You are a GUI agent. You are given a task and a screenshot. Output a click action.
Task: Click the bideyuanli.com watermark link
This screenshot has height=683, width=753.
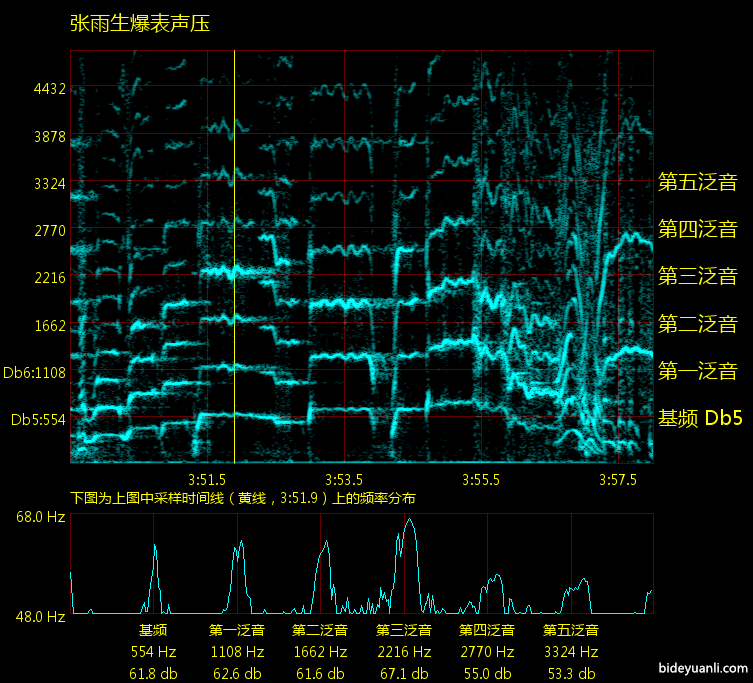703,668
